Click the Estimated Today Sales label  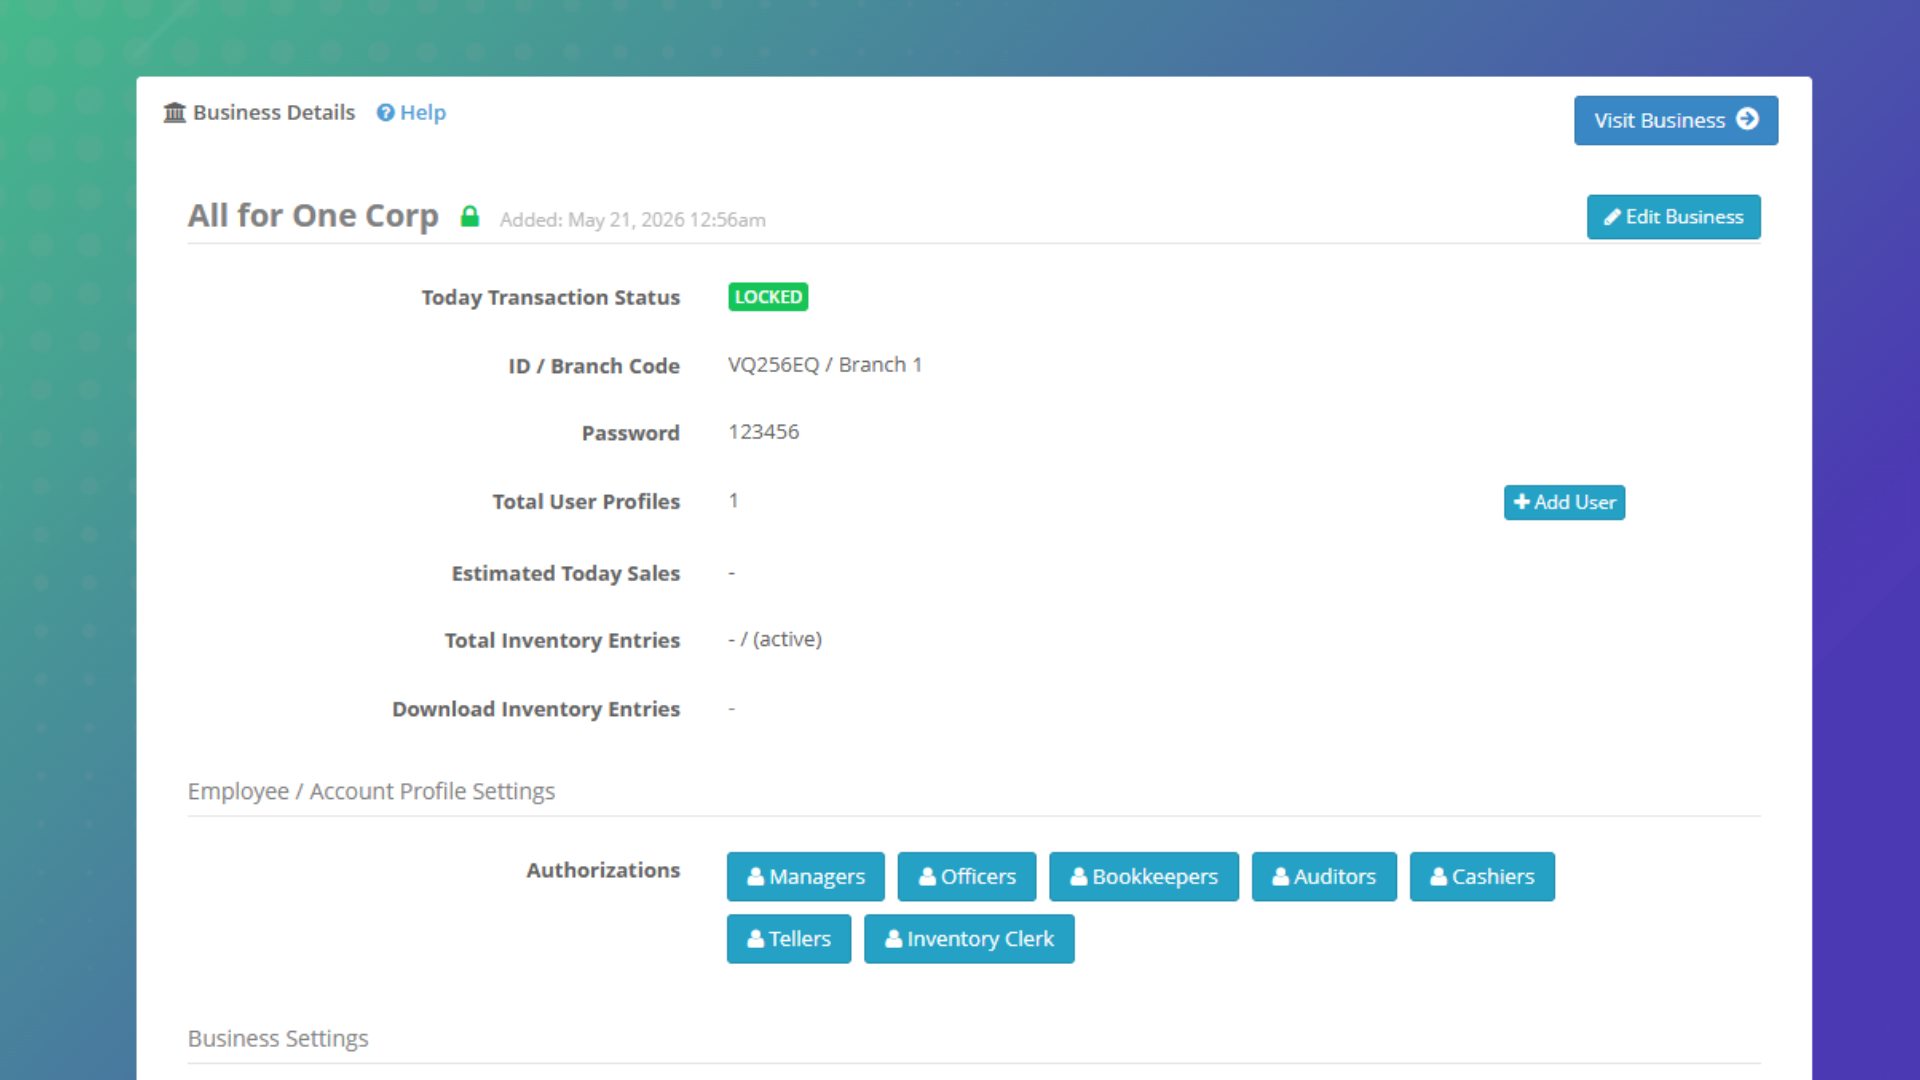click(566, 573)
